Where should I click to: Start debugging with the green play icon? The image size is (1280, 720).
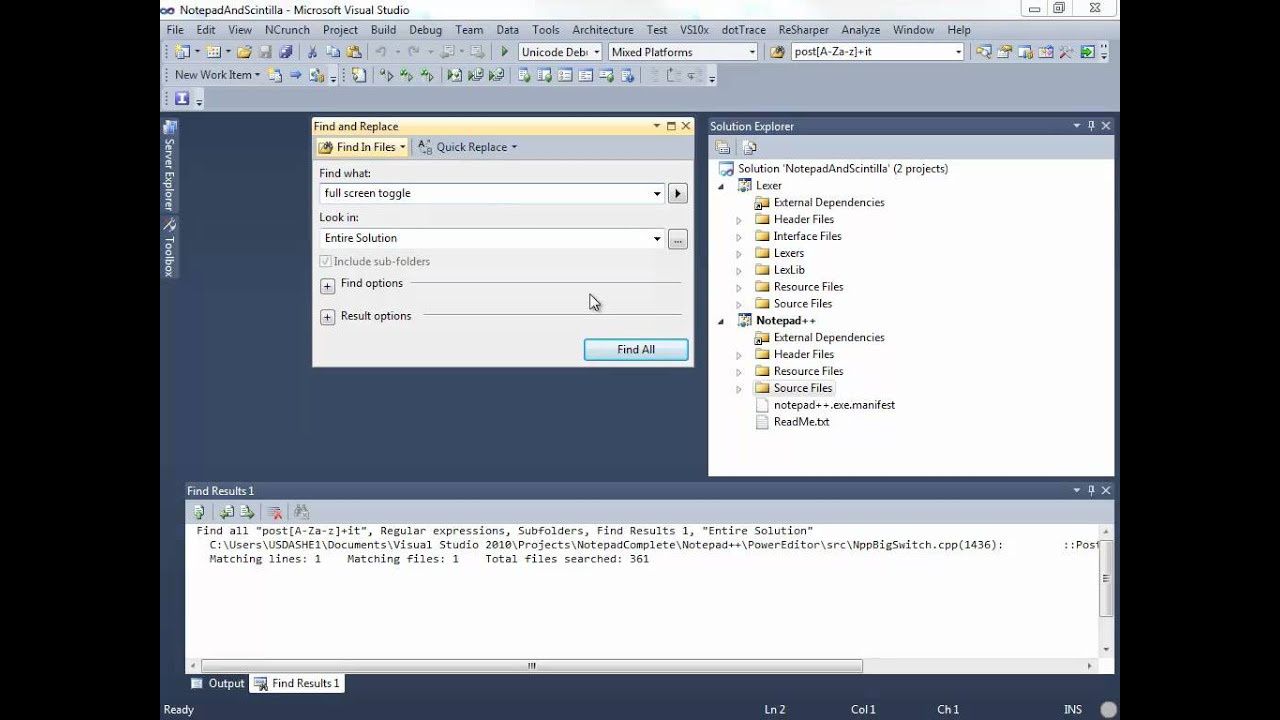click(x=504, y=52)
